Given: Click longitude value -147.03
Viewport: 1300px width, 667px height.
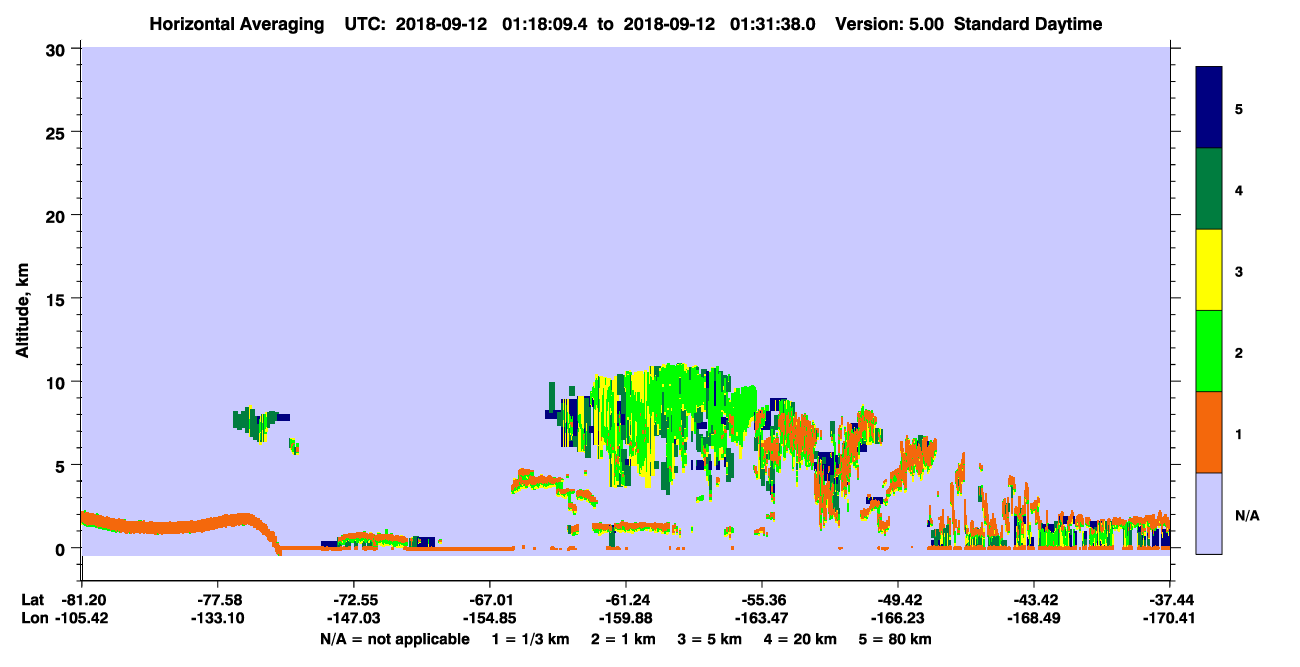Looking at the screenshot, I should 353,619.
